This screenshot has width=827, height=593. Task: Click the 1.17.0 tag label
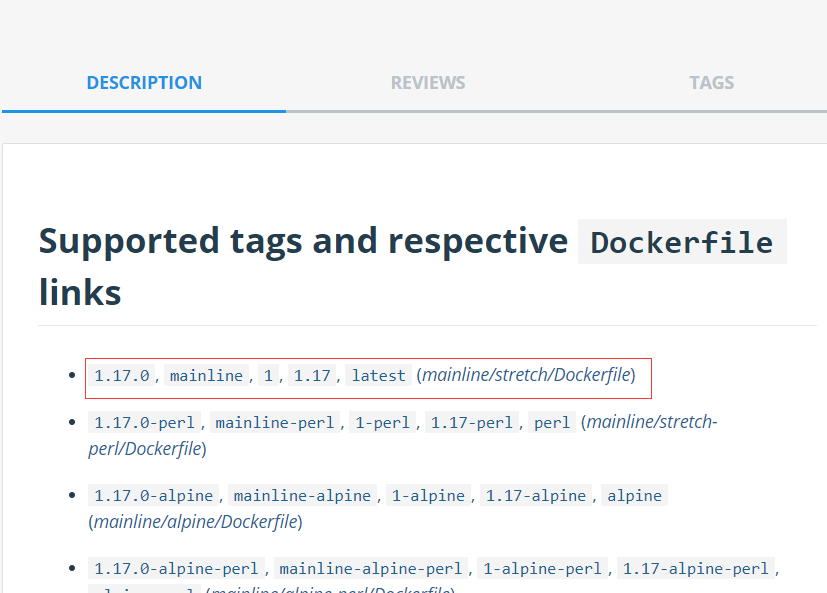click(x=122, y=376)
